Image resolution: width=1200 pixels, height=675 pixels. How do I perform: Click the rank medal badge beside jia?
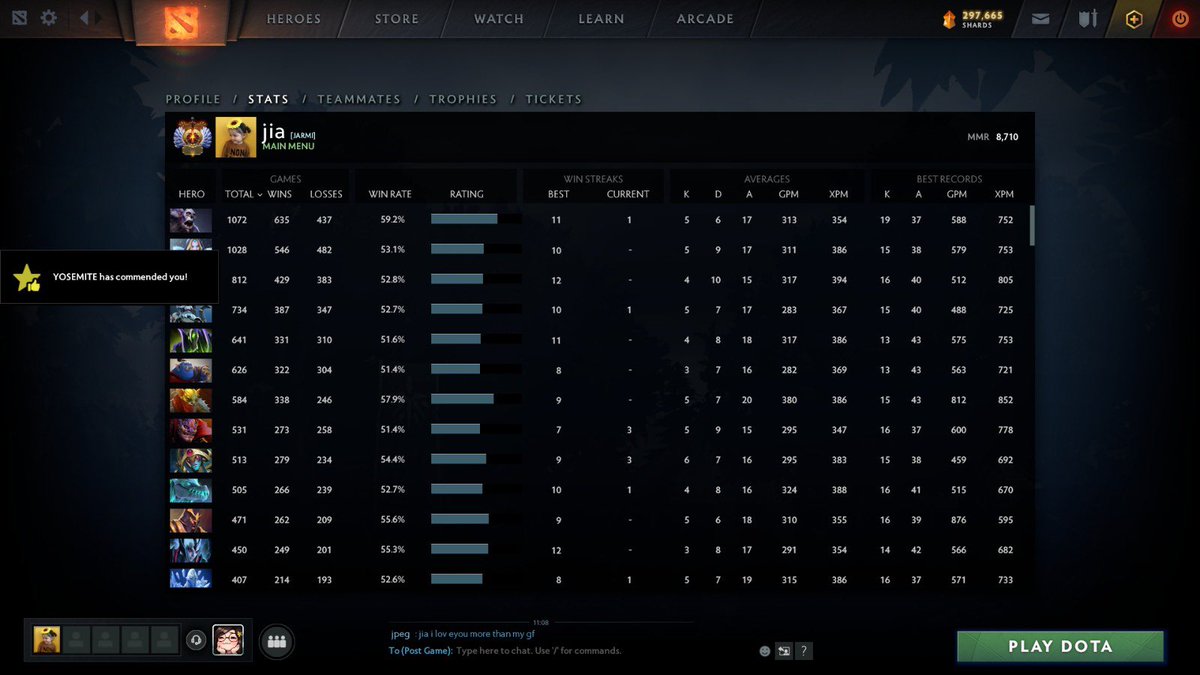(192, 137)
